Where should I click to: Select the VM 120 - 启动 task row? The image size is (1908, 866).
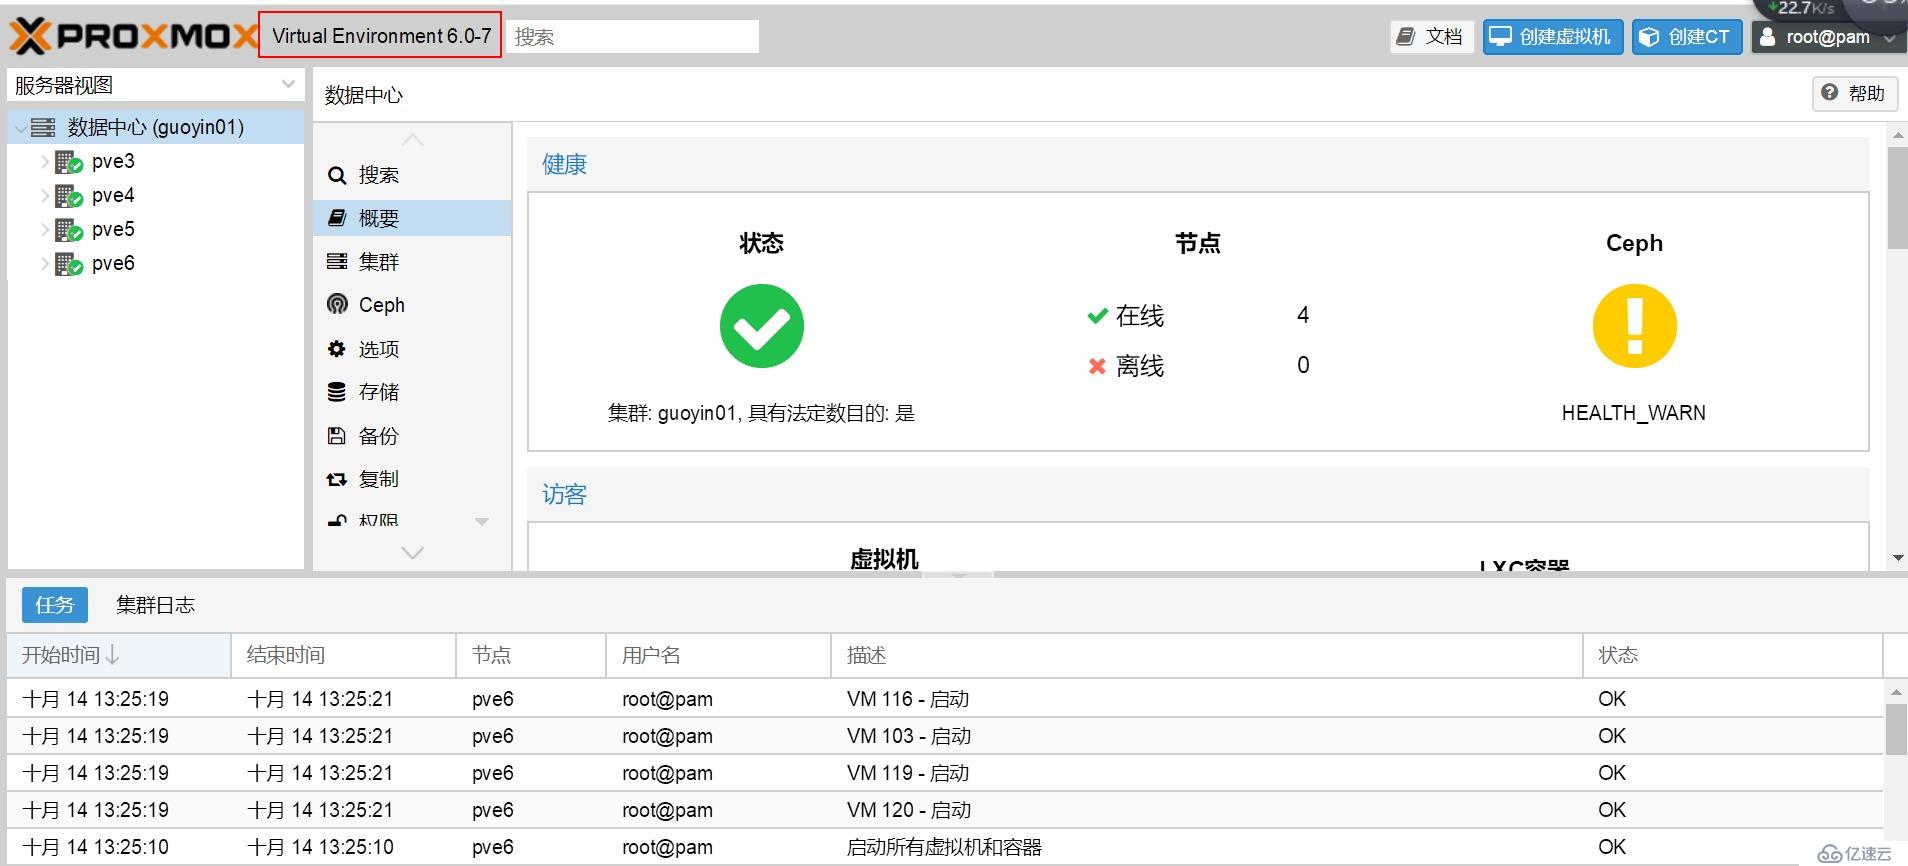pyautogui.click(x=944, y=810)
